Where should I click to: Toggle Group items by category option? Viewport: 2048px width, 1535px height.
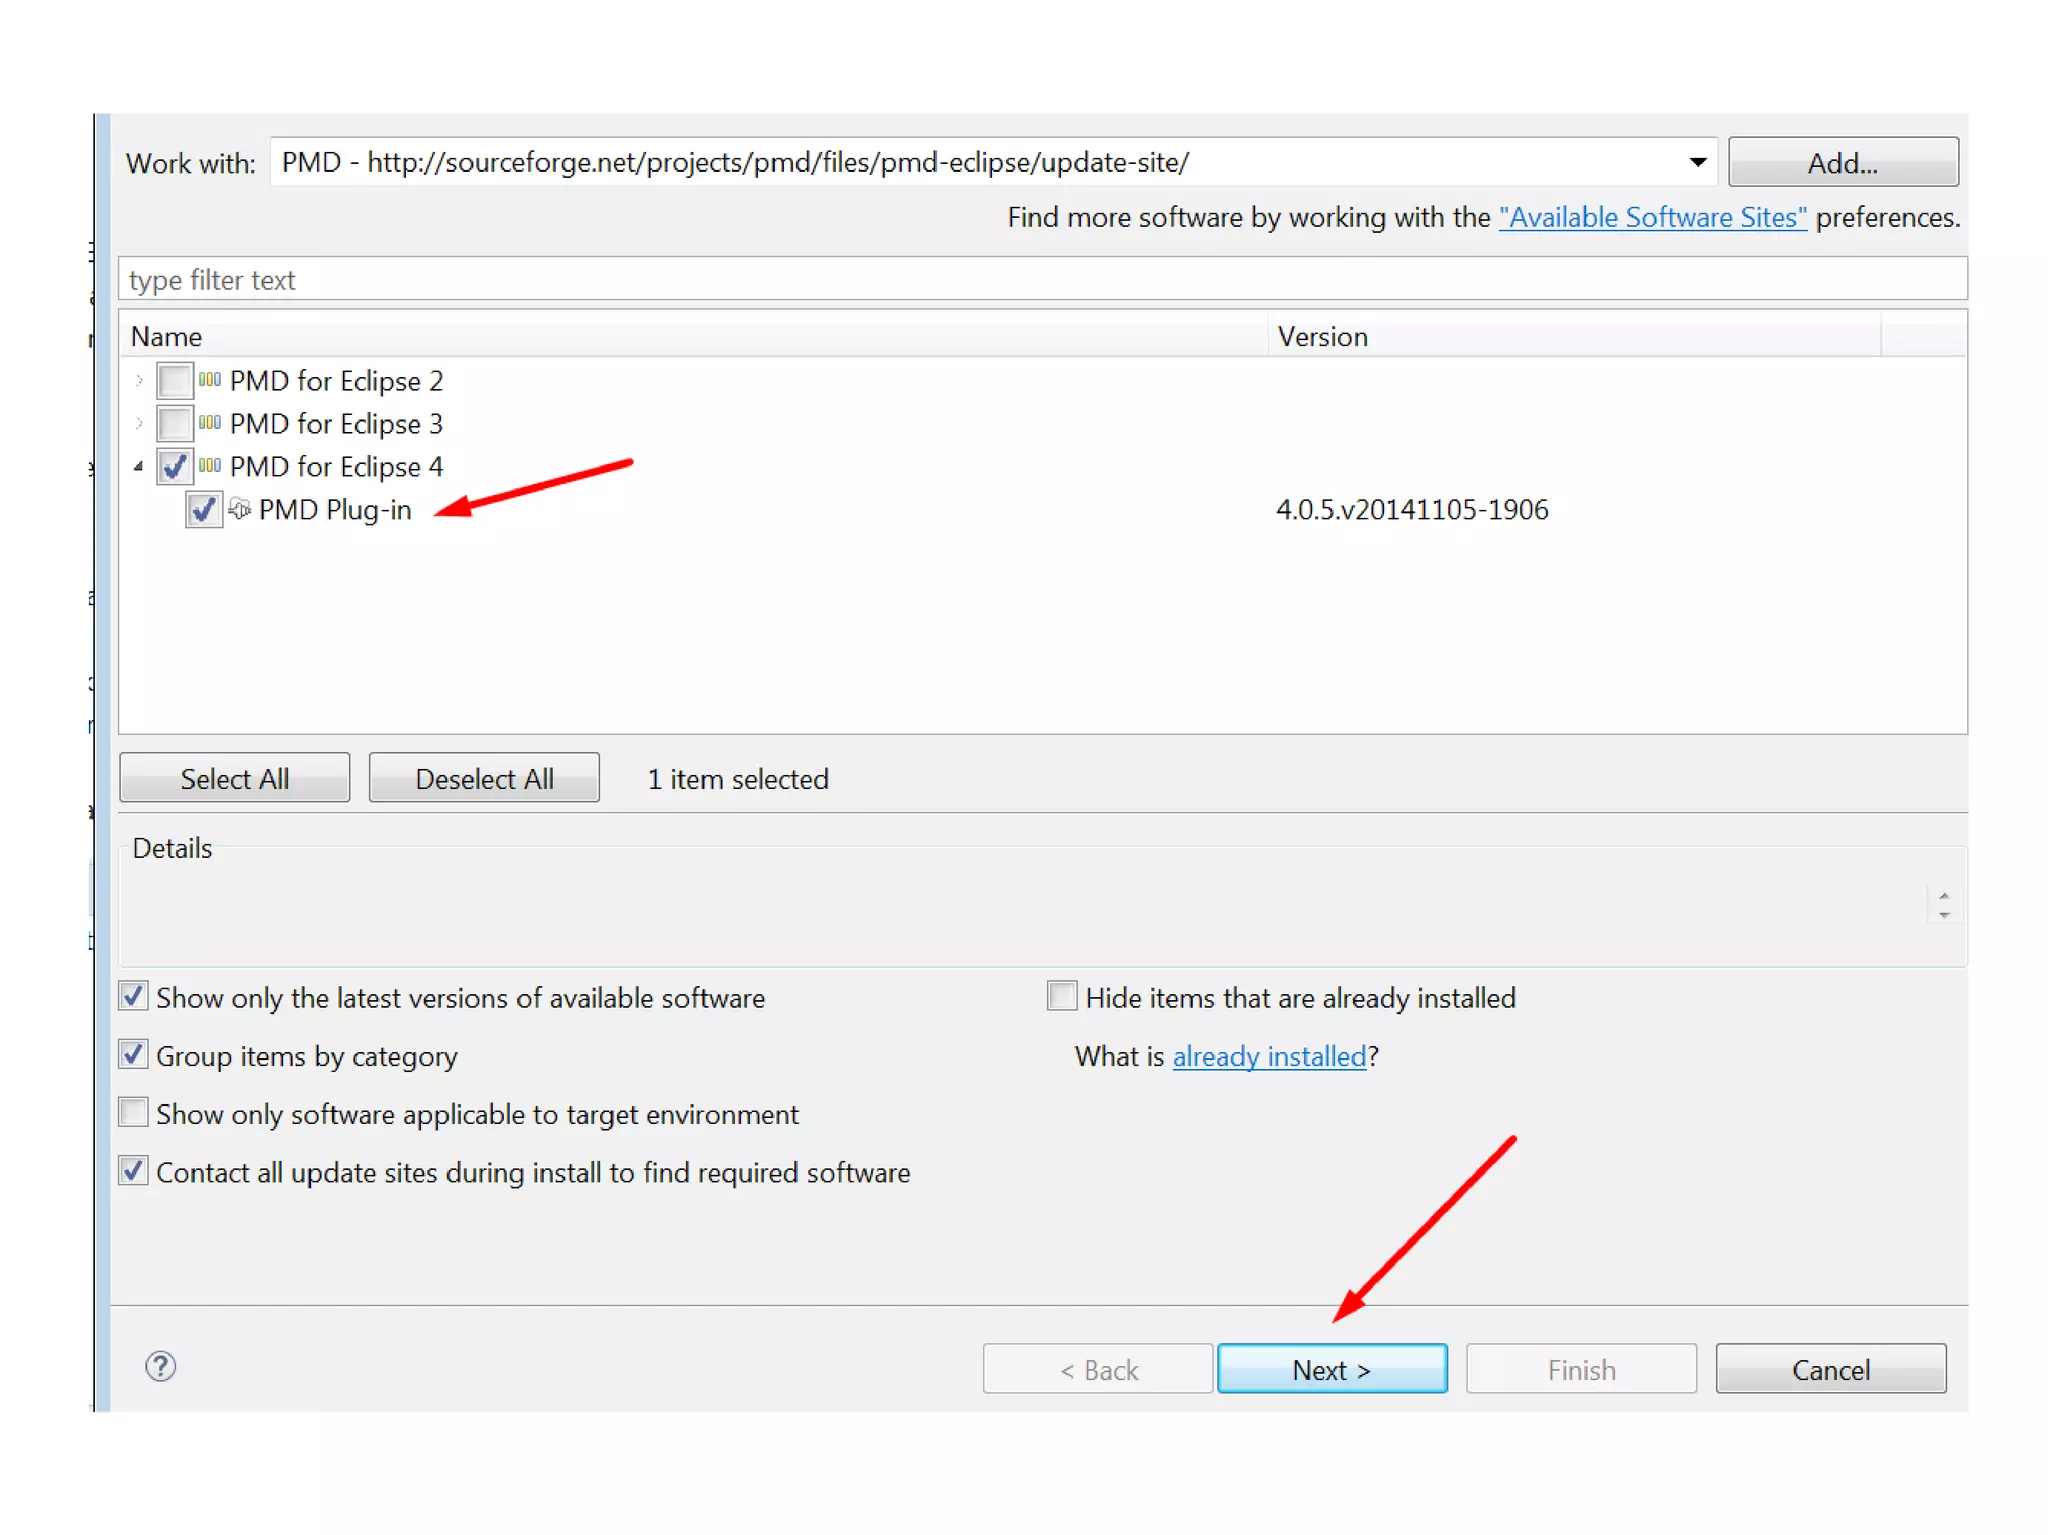pos(133,1055)
